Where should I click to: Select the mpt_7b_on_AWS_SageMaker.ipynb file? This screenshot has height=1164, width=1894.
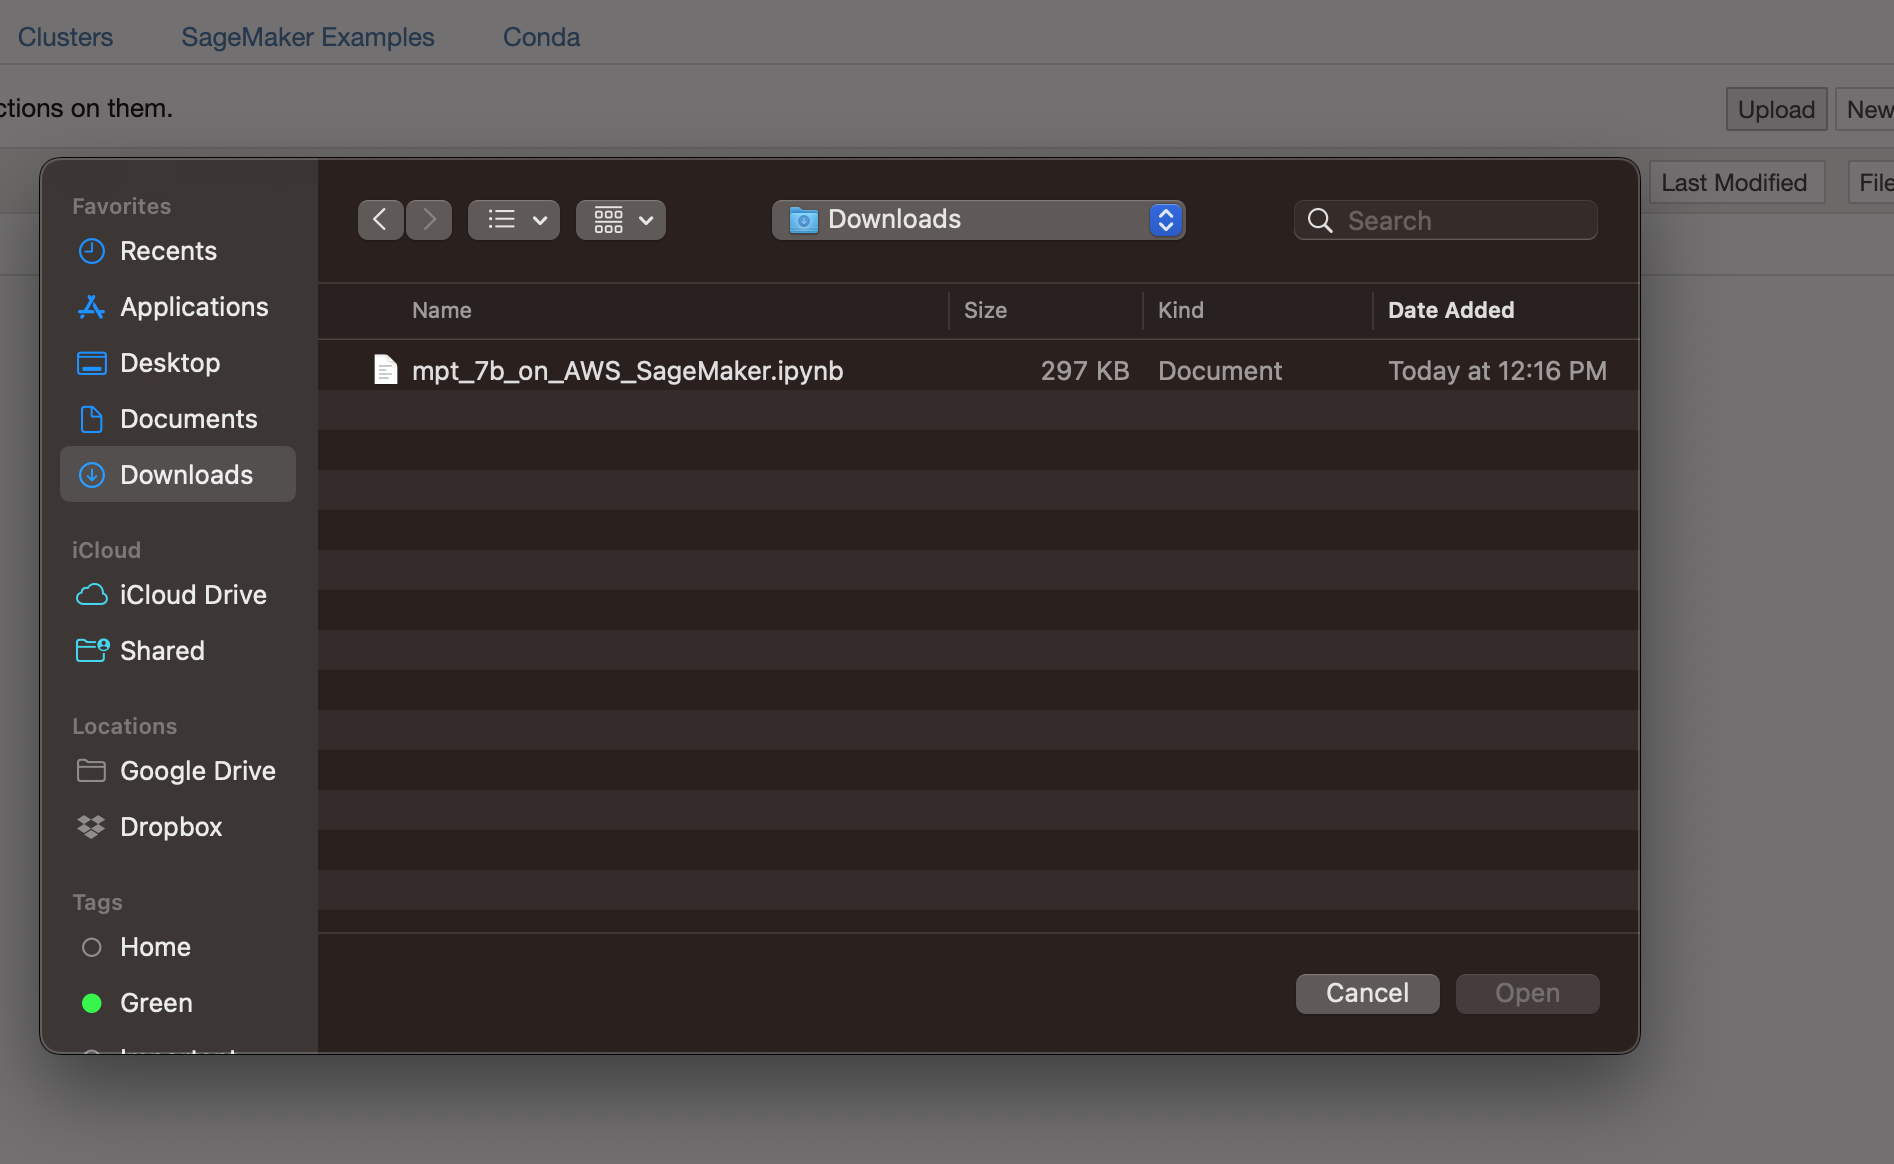[627, 371]
